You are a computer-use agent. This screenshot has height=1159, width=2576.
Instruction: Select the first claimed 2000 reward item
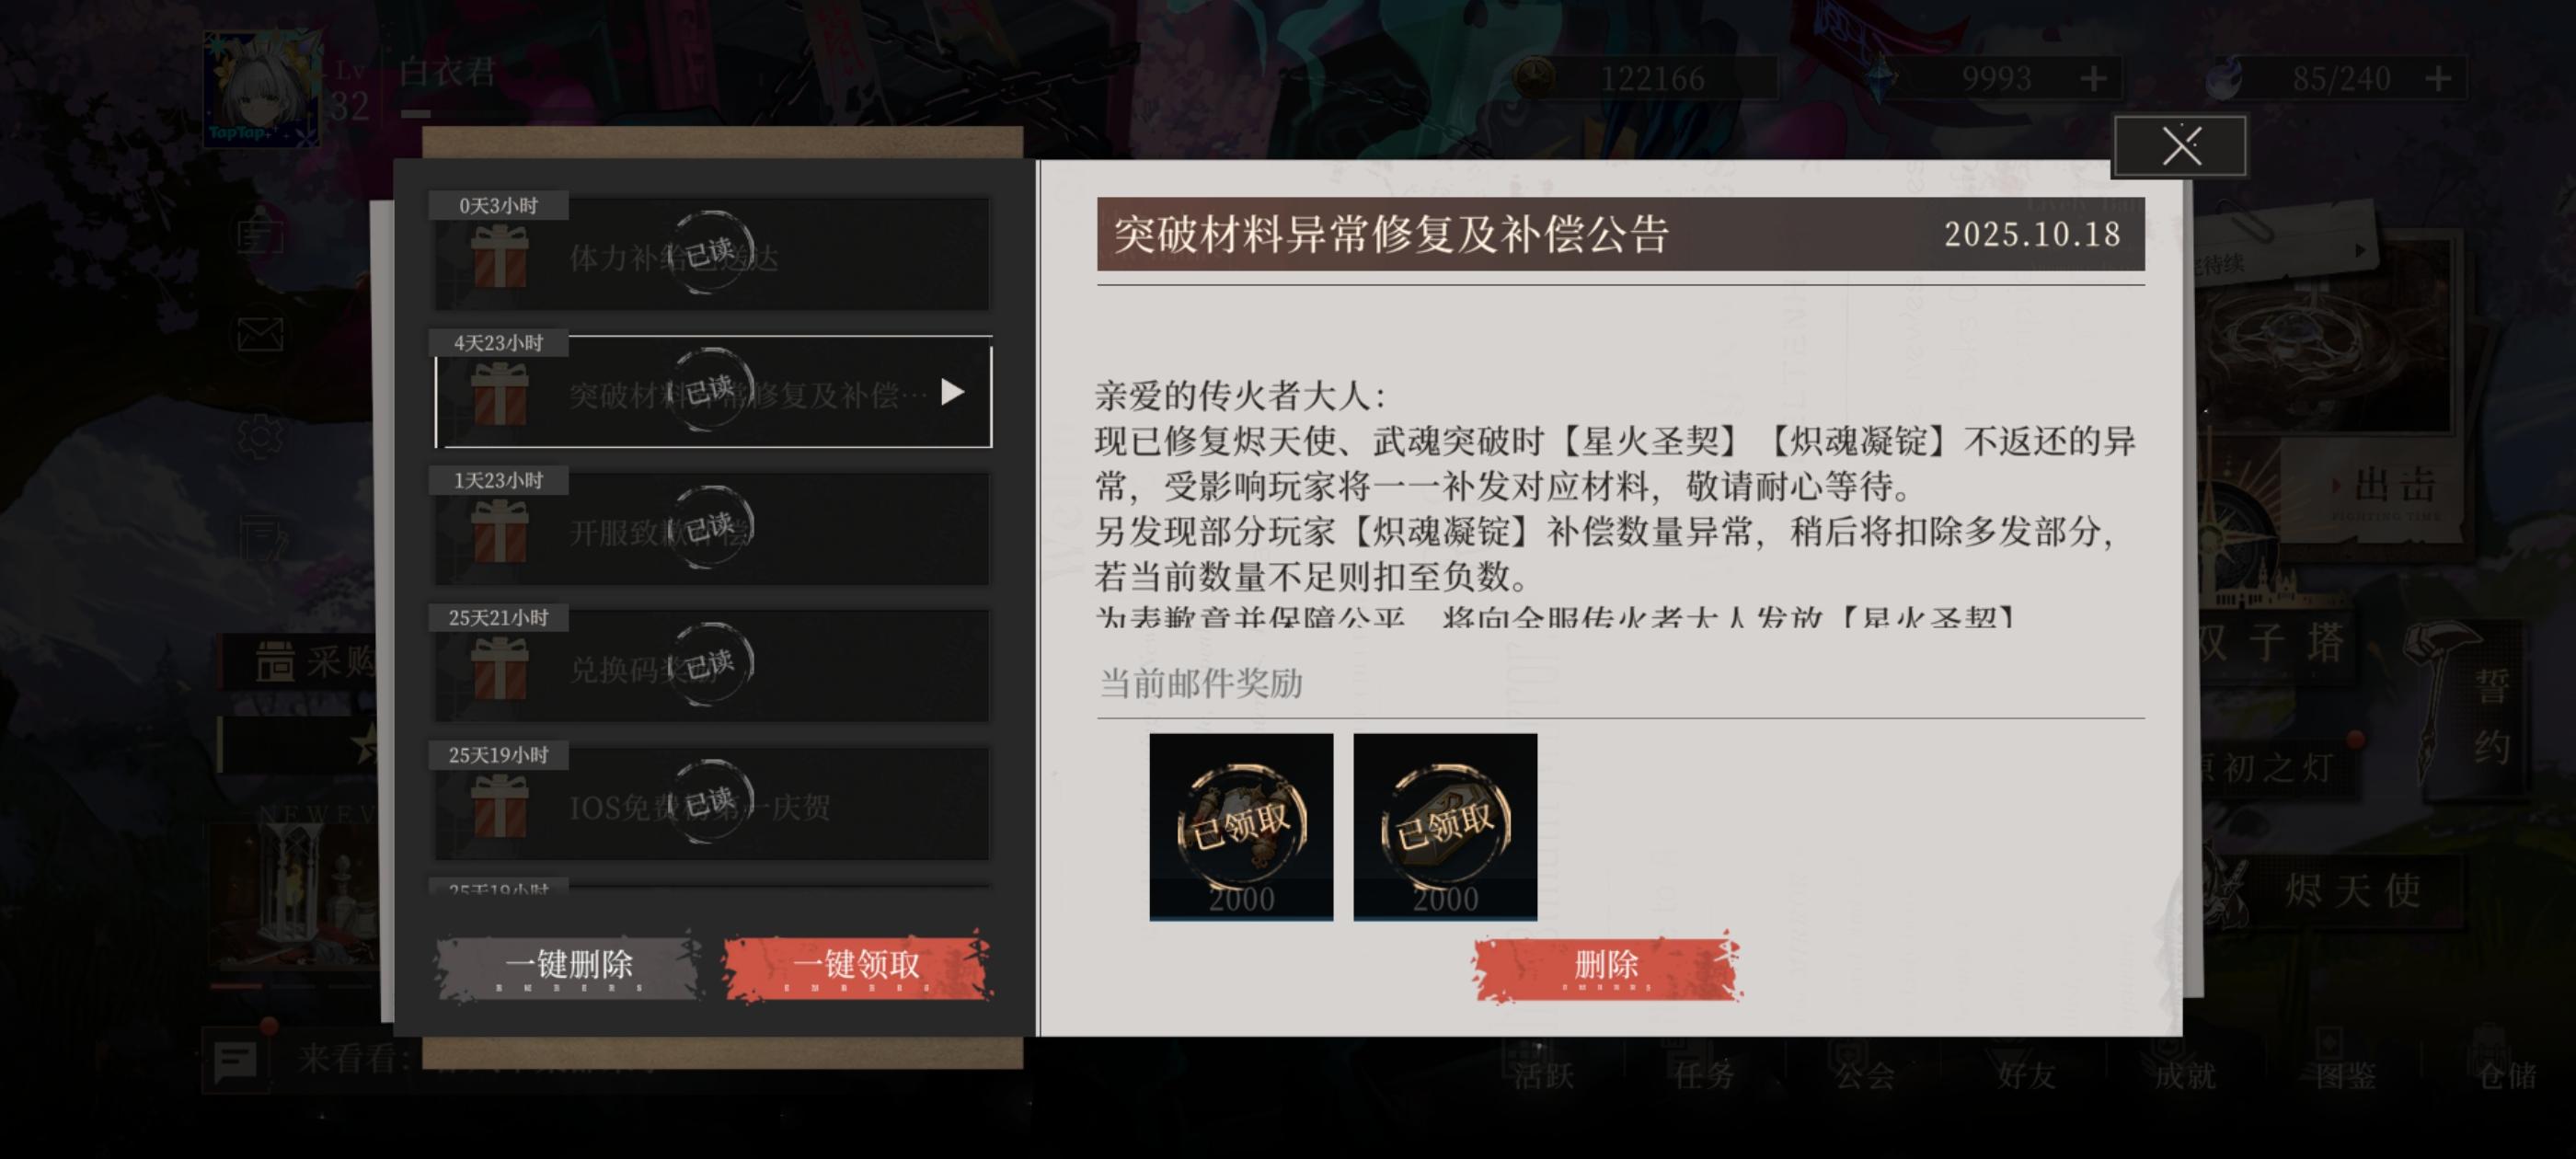click(1241, 826)
